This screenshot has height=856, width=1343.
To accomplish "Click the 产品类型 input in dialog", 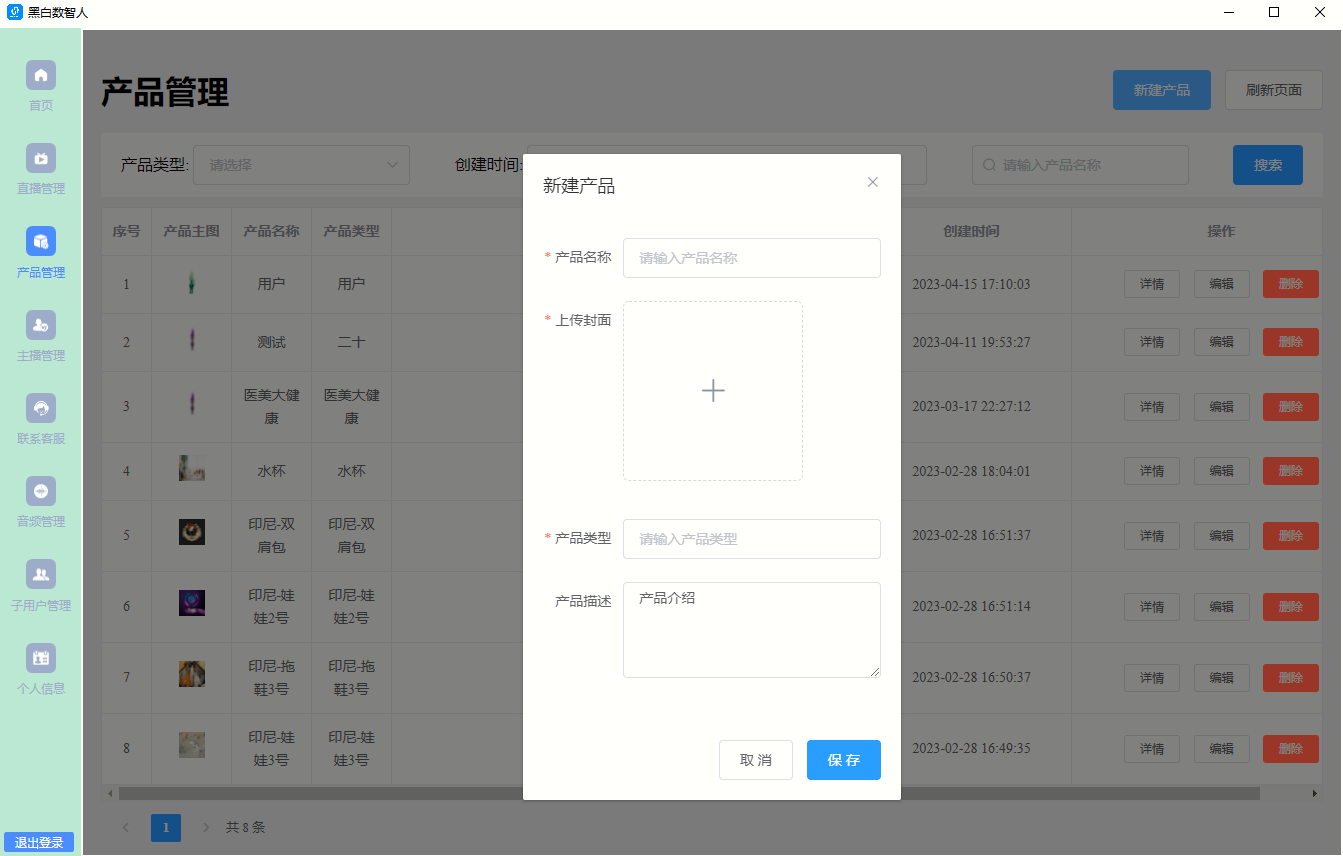I will (752, 539).
